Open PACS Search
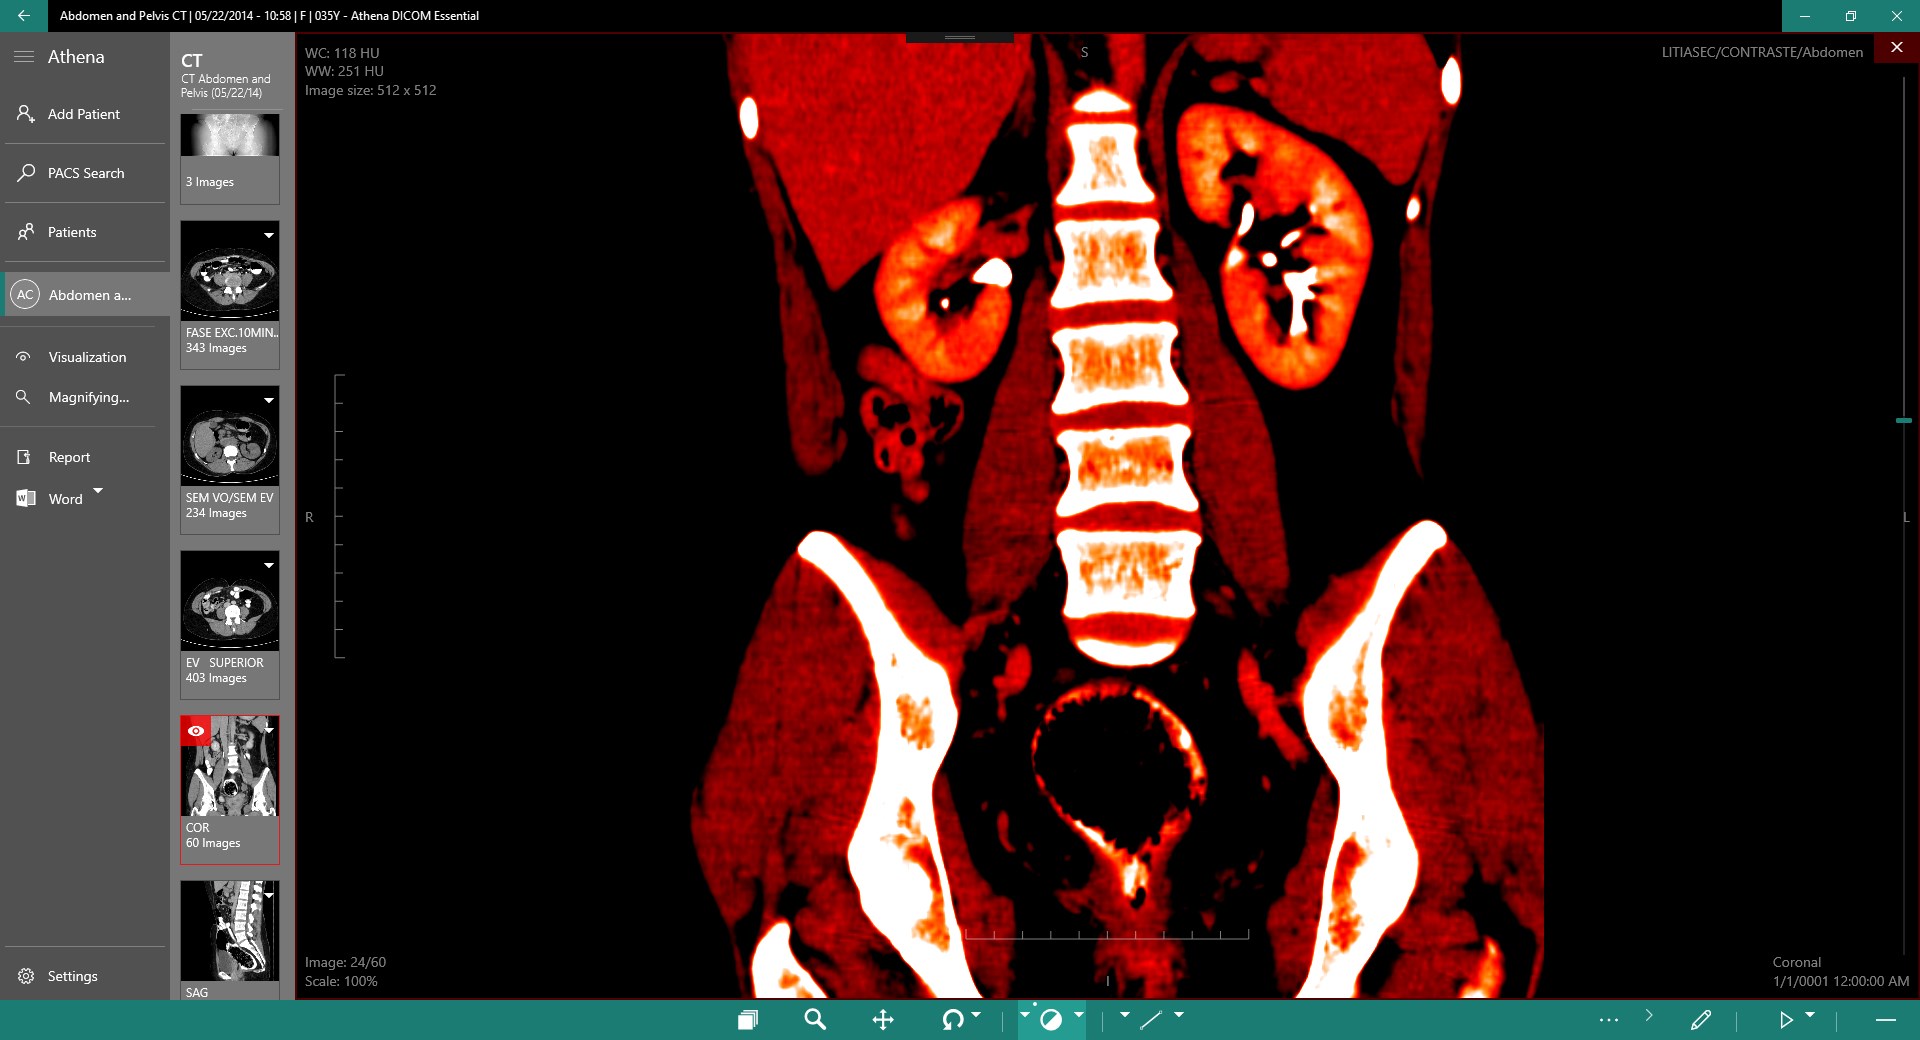 tap(85, 173)
